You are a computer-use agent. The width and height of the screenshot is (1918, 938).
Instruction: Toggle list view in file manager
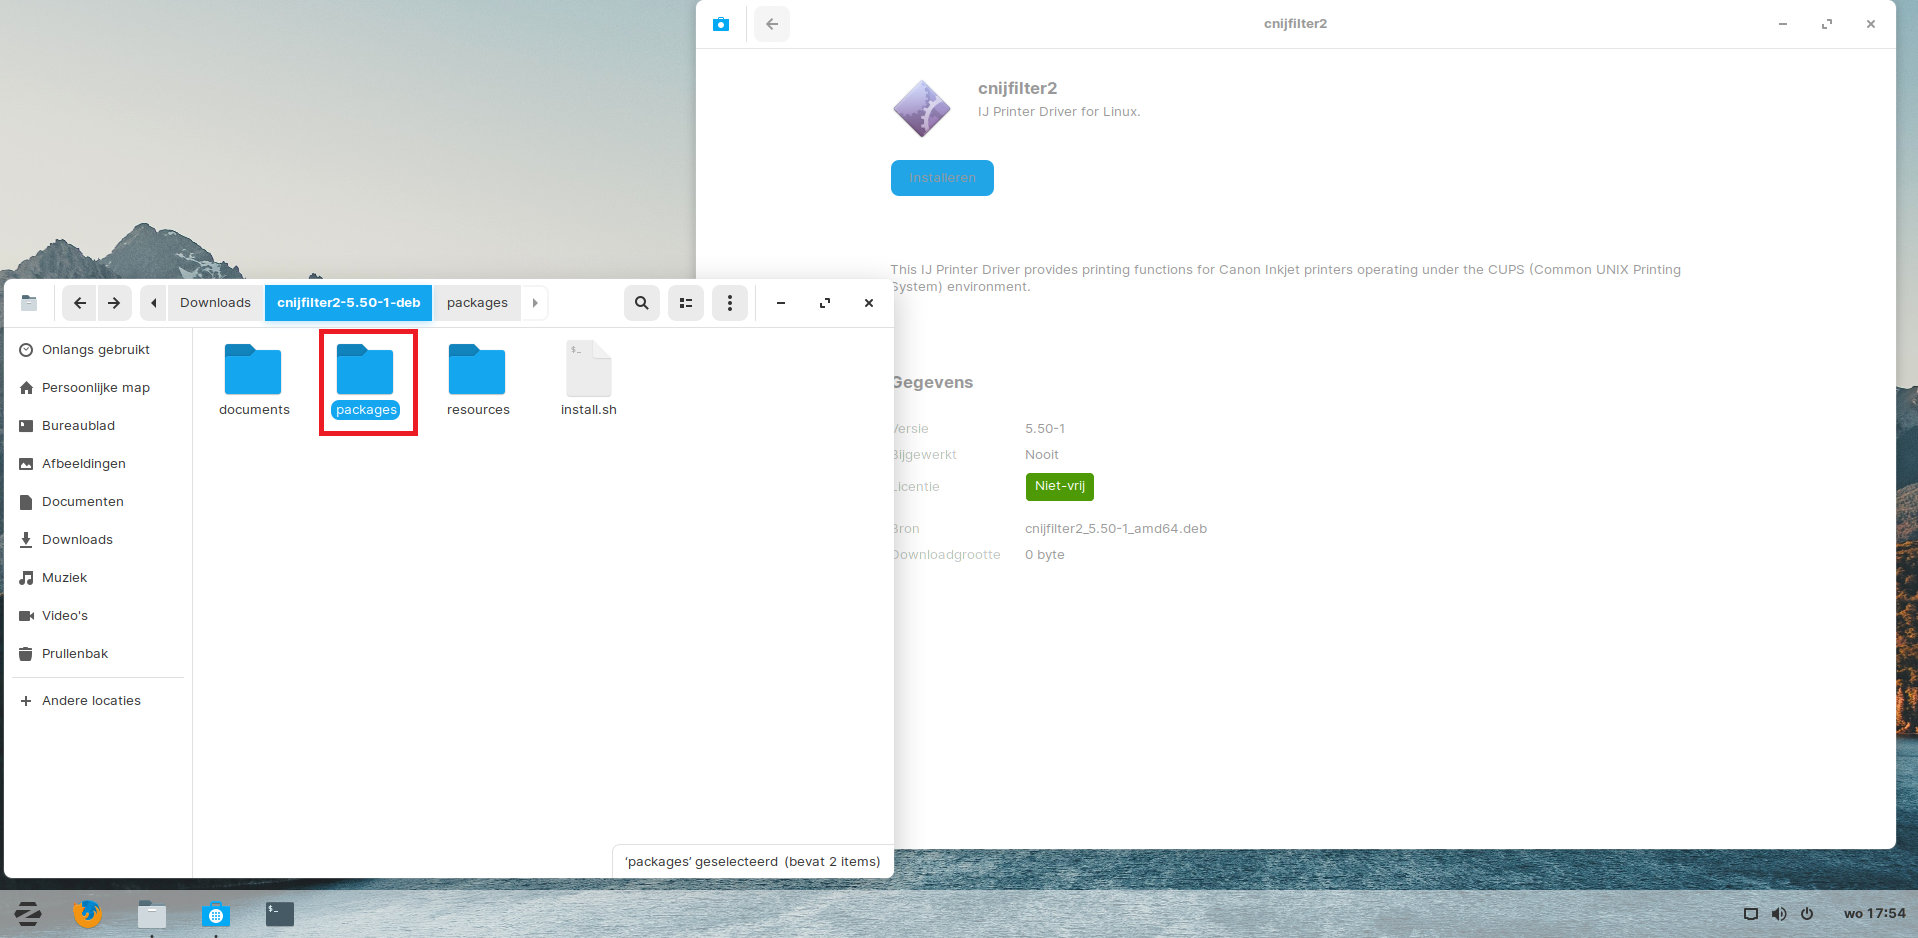686,303
